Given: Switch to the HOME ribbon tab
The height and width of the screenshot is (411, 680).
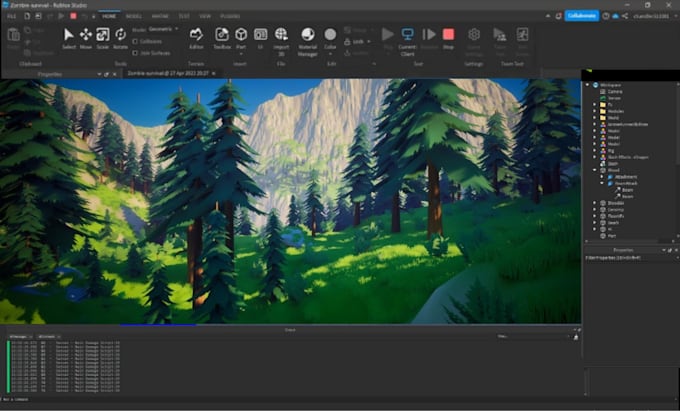Looking at the screenshot, I should coord(109,16).
